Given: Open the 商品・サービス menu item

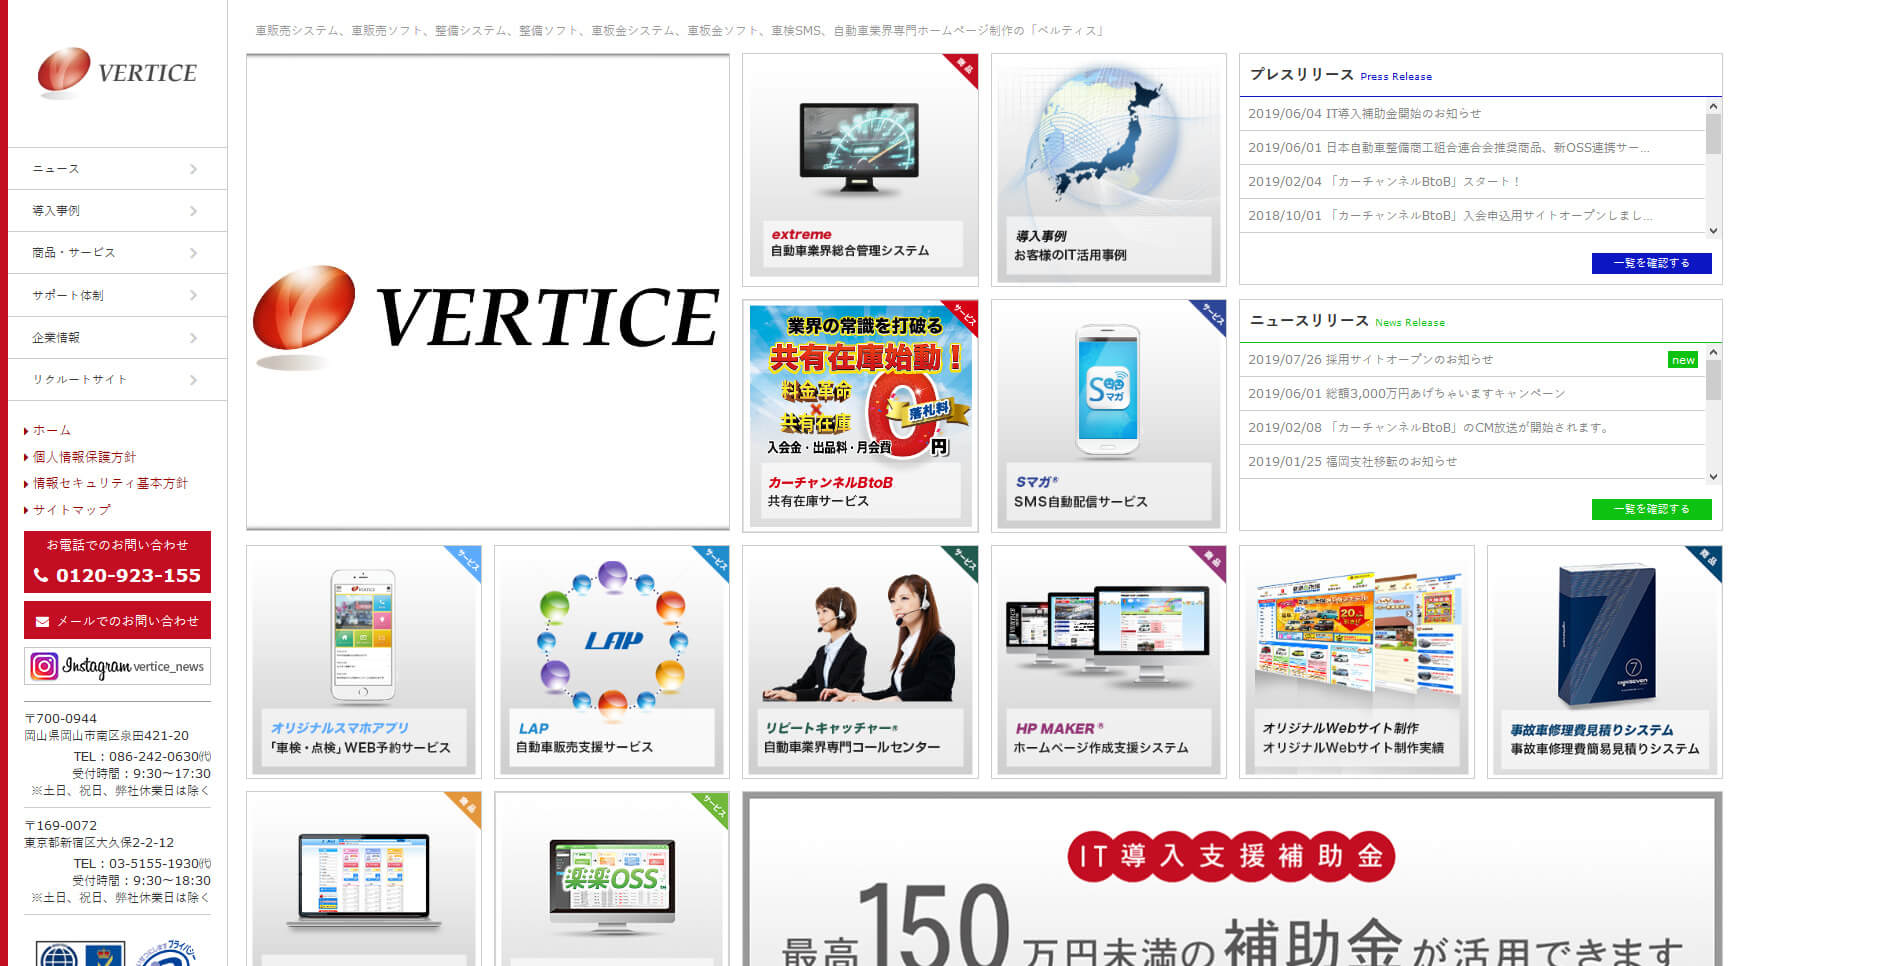Looking at the screenshot, I should point(117,253).
